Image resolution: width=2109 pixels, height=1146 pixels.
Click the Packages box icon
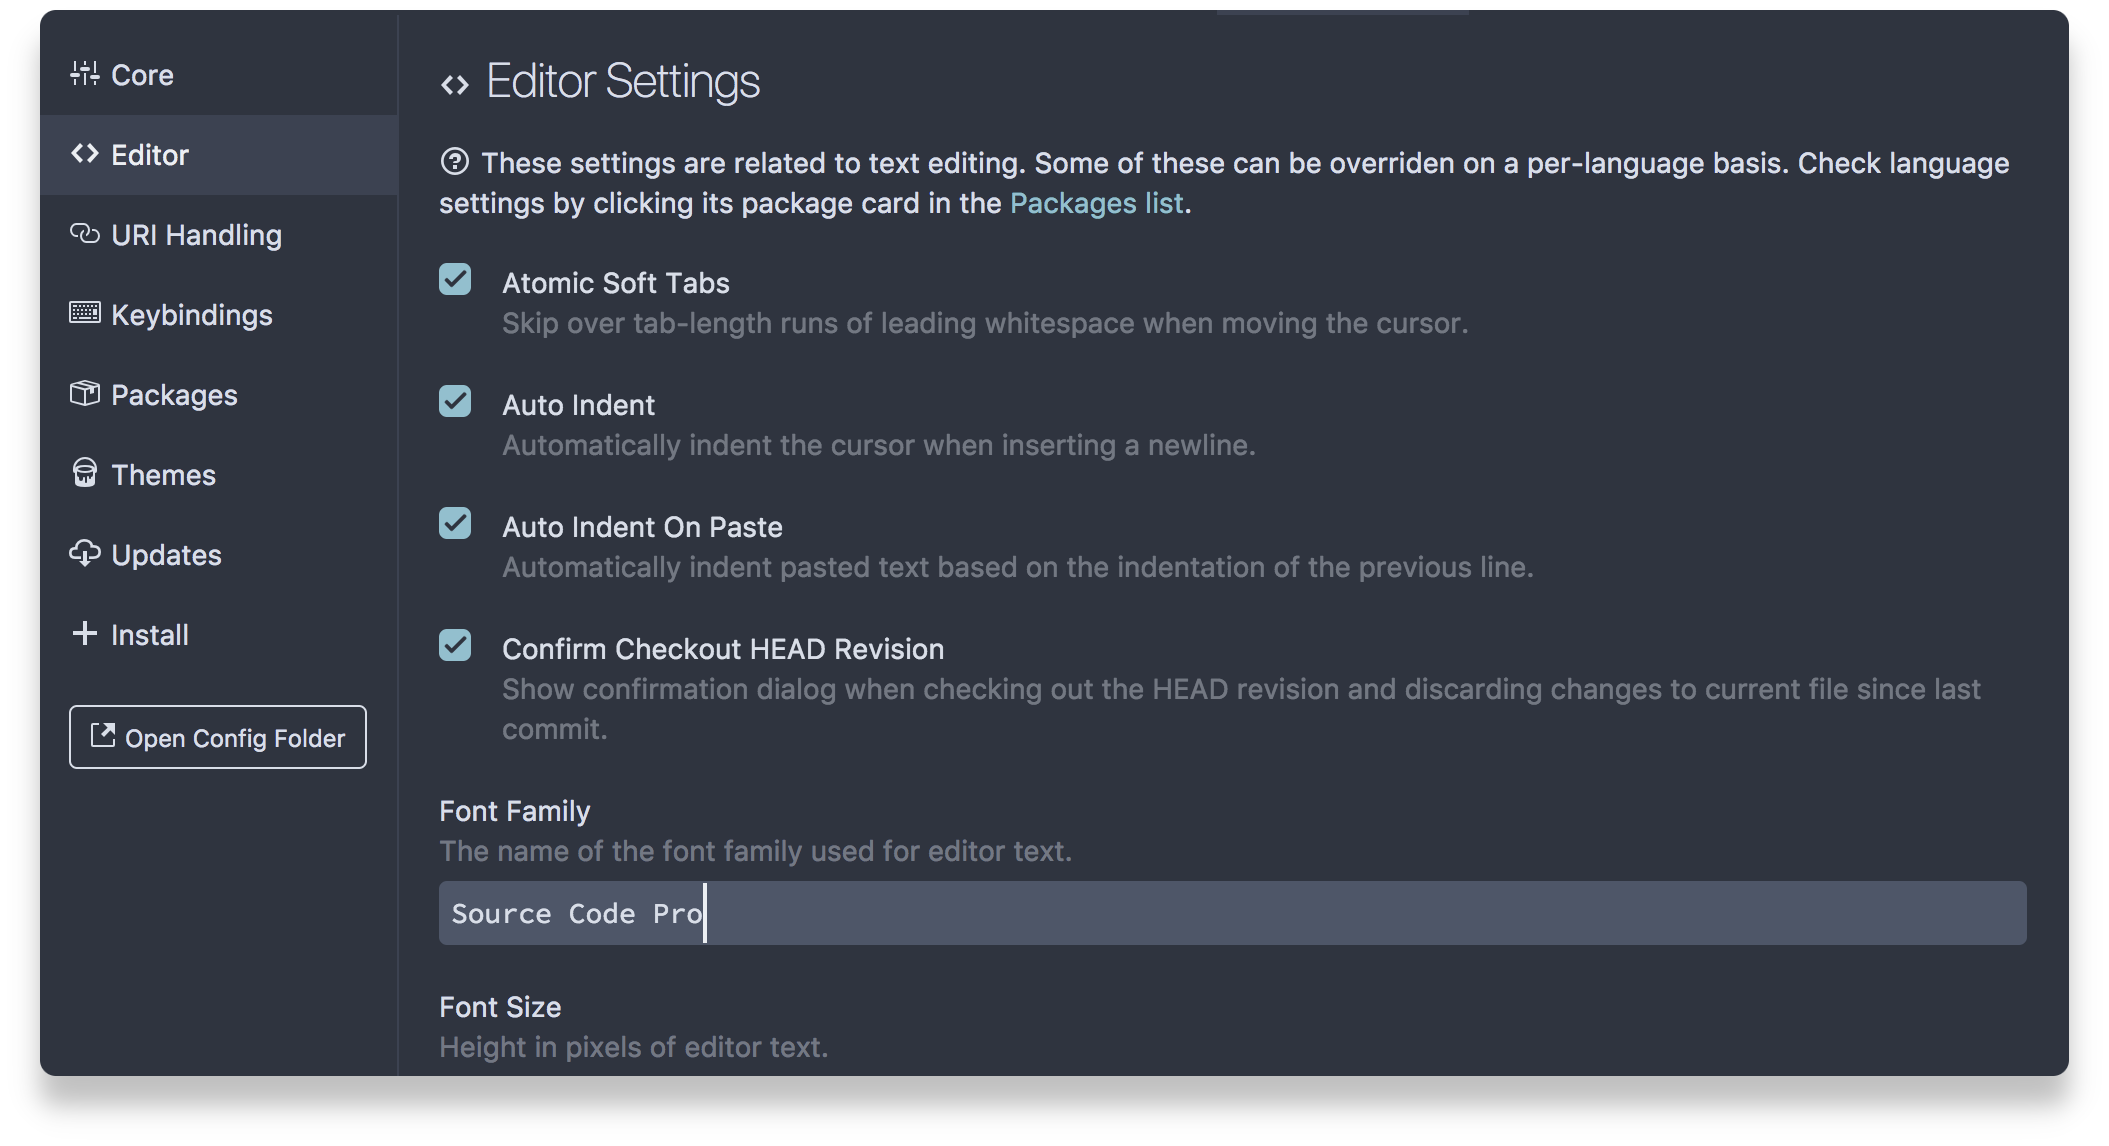[85, 394]
